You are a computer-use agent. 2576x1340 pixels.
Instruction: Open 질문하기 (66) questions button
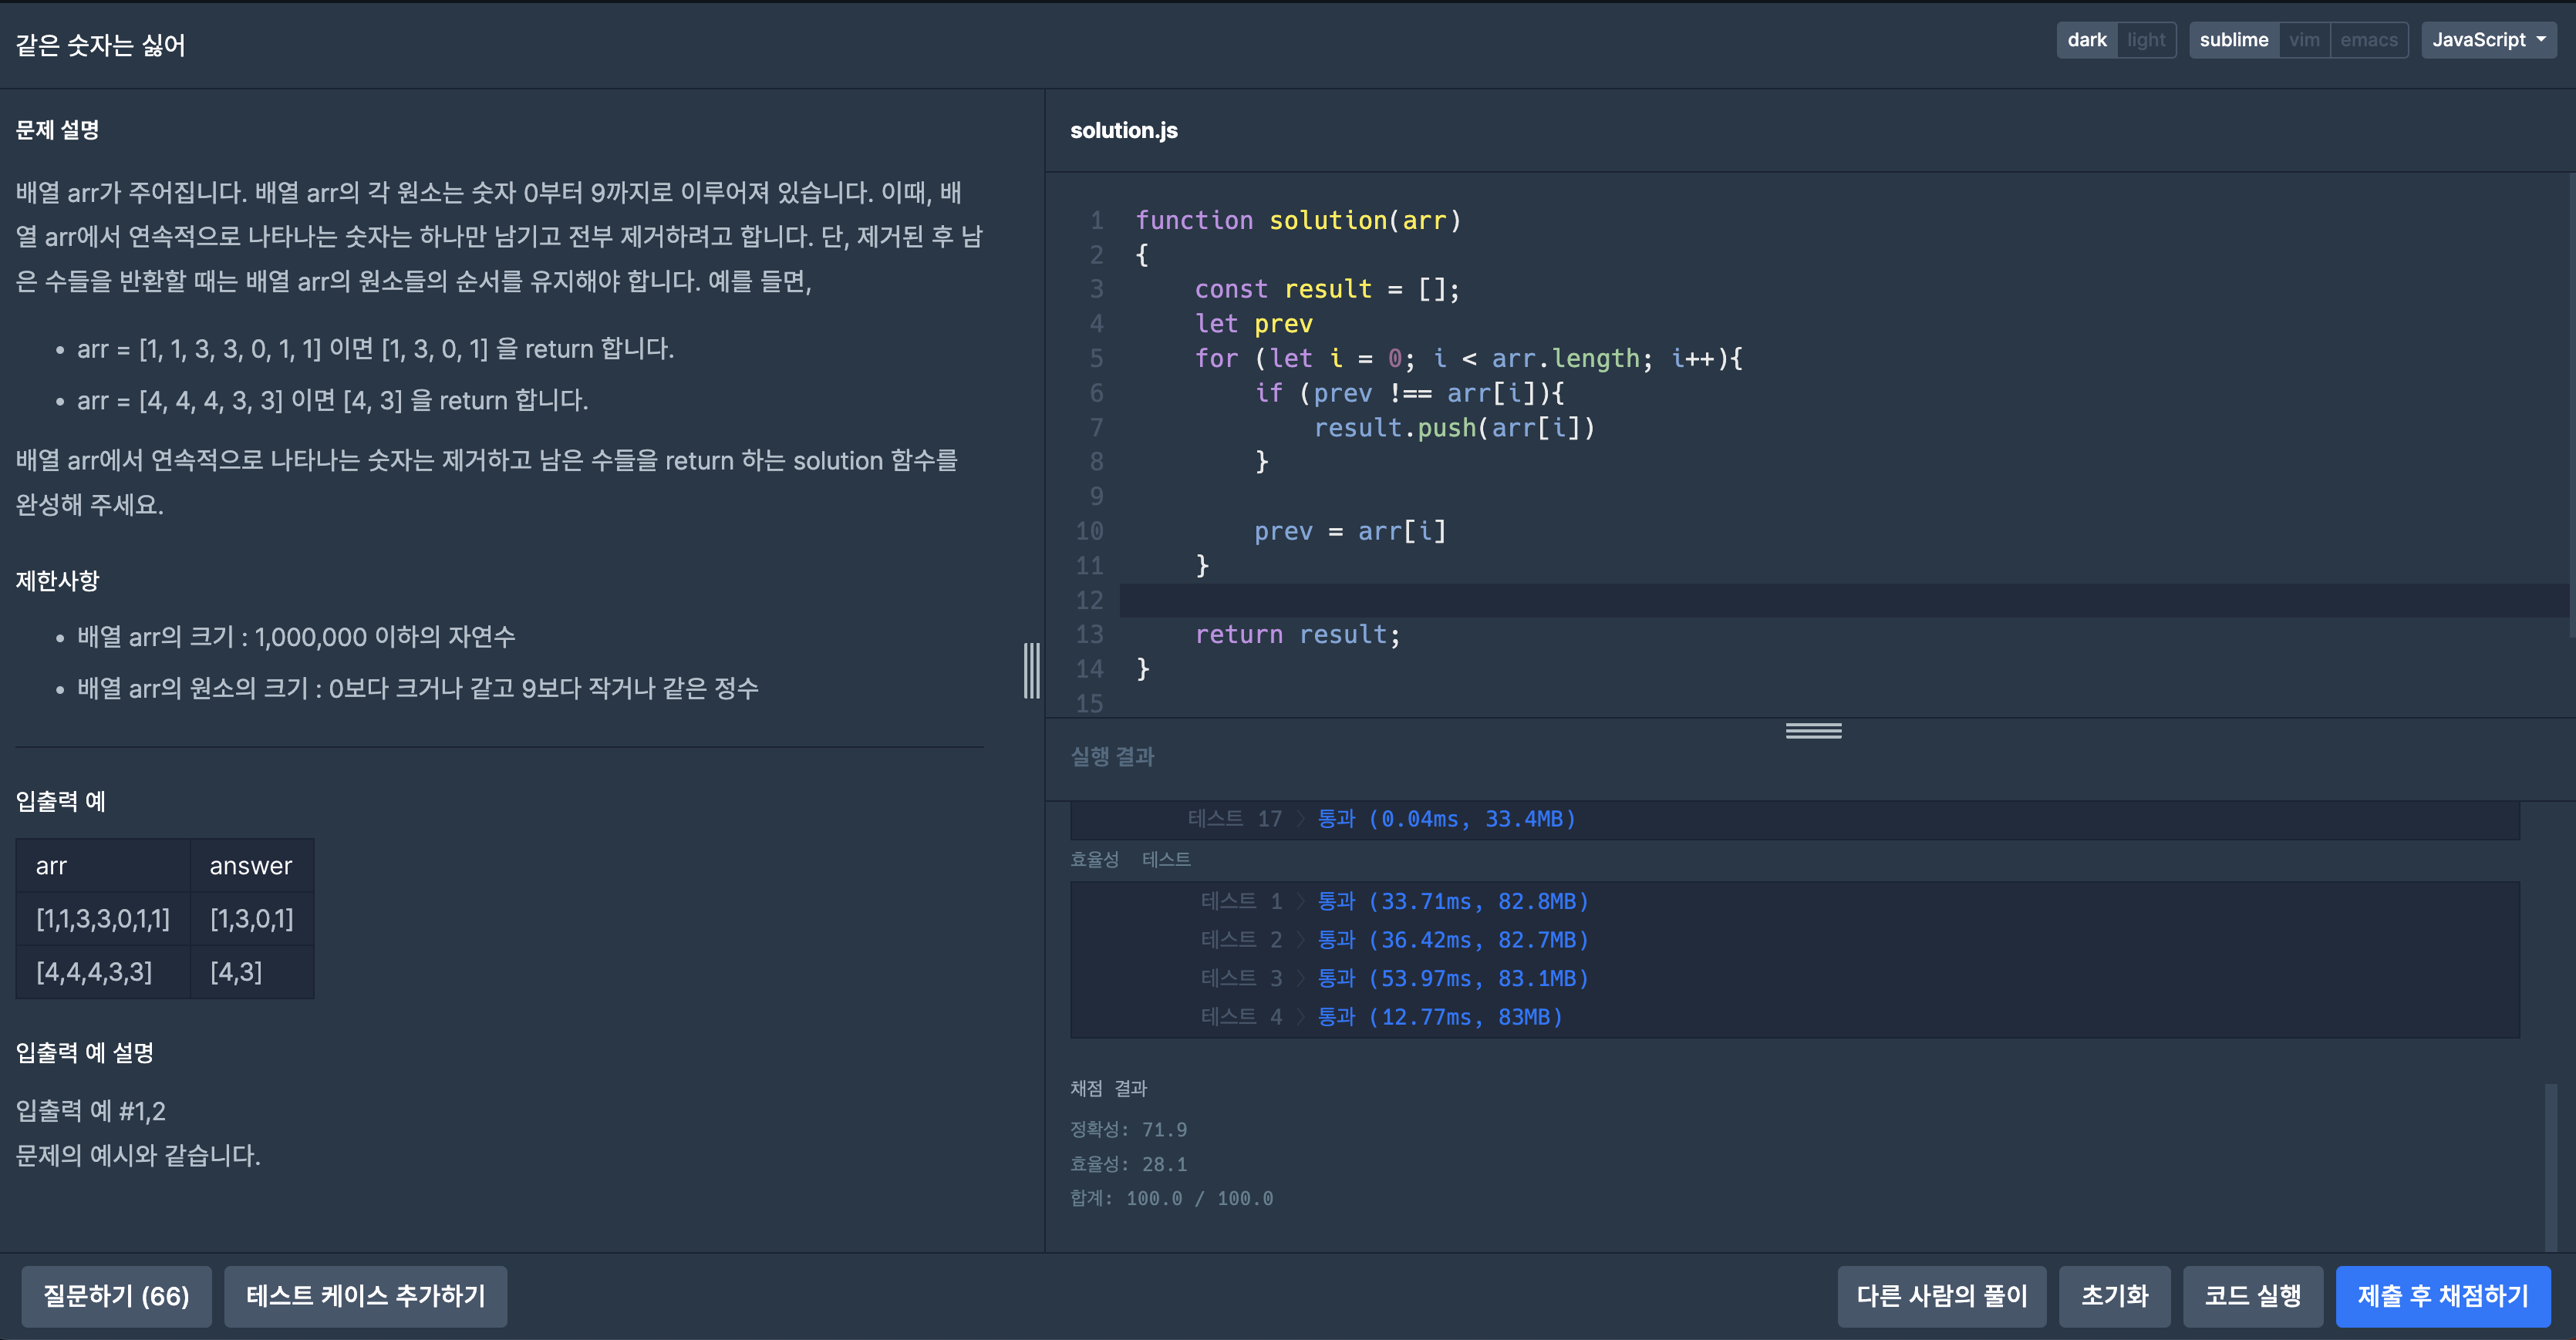point(116,1296)
